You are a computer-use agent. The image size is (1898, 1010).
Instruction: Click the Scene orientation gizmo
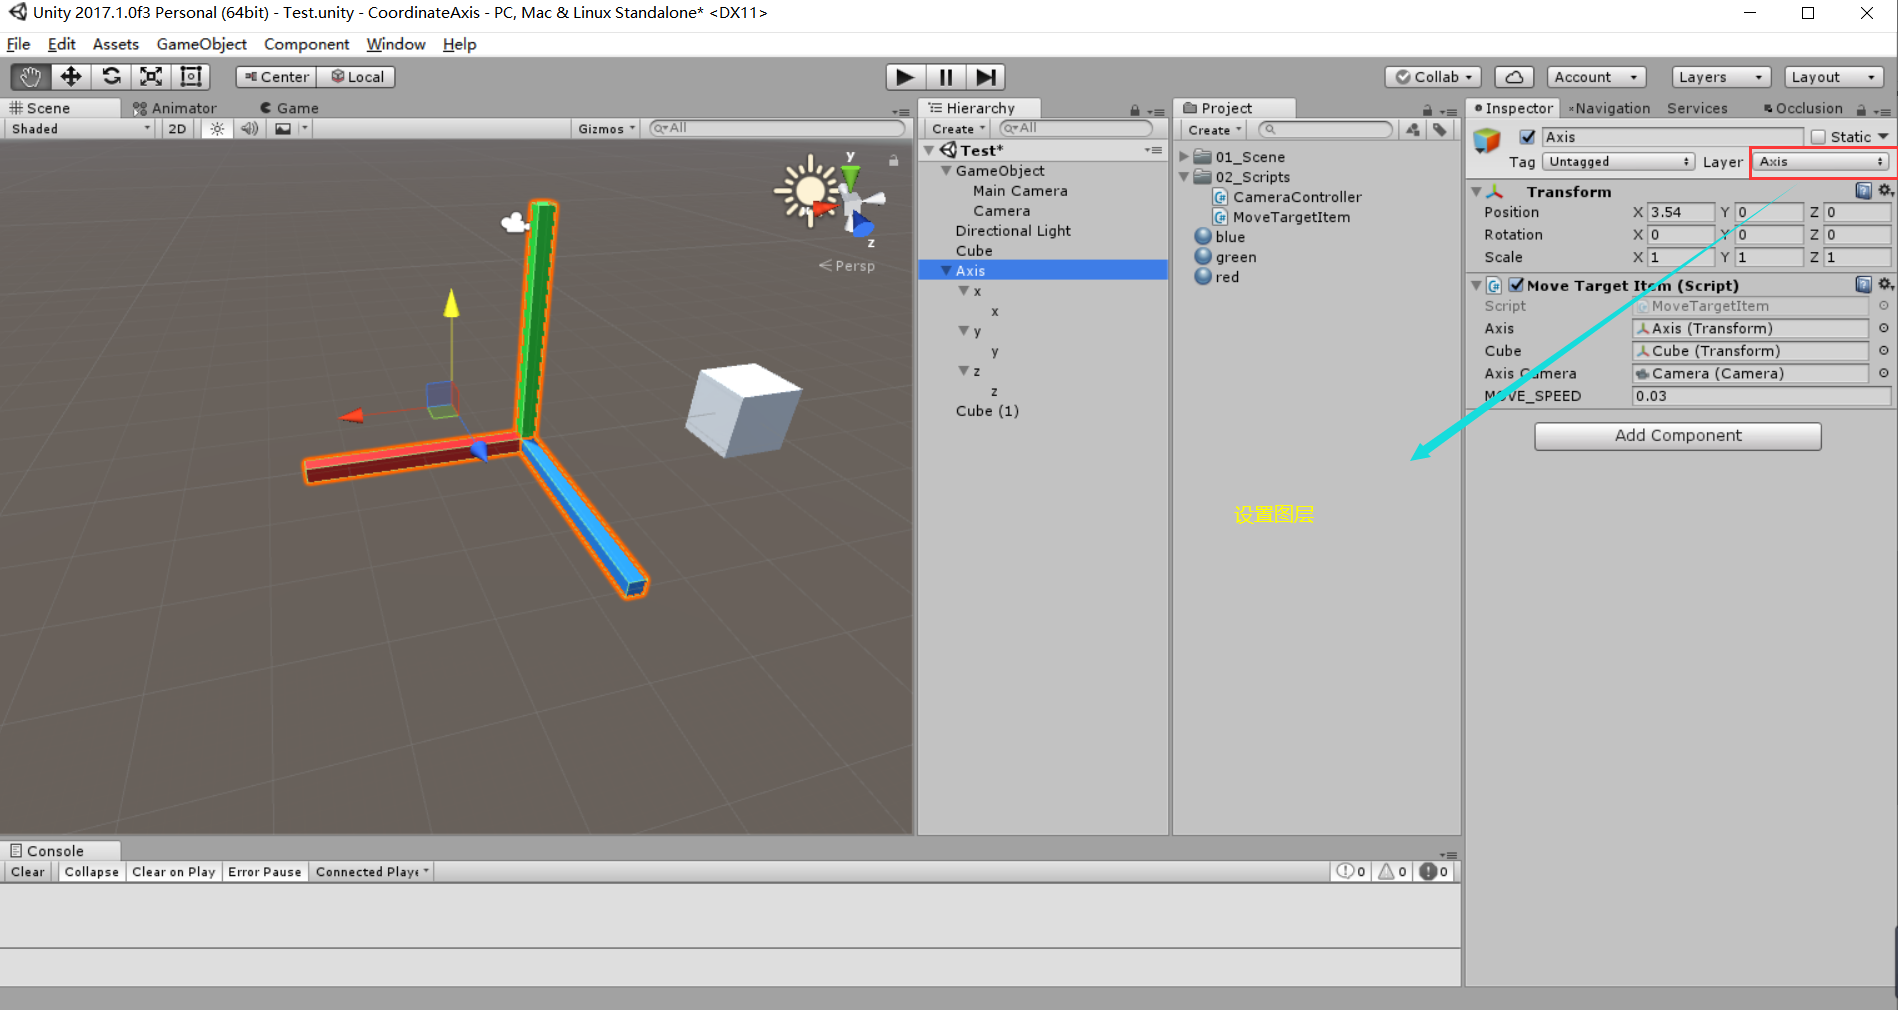point(853,203)
